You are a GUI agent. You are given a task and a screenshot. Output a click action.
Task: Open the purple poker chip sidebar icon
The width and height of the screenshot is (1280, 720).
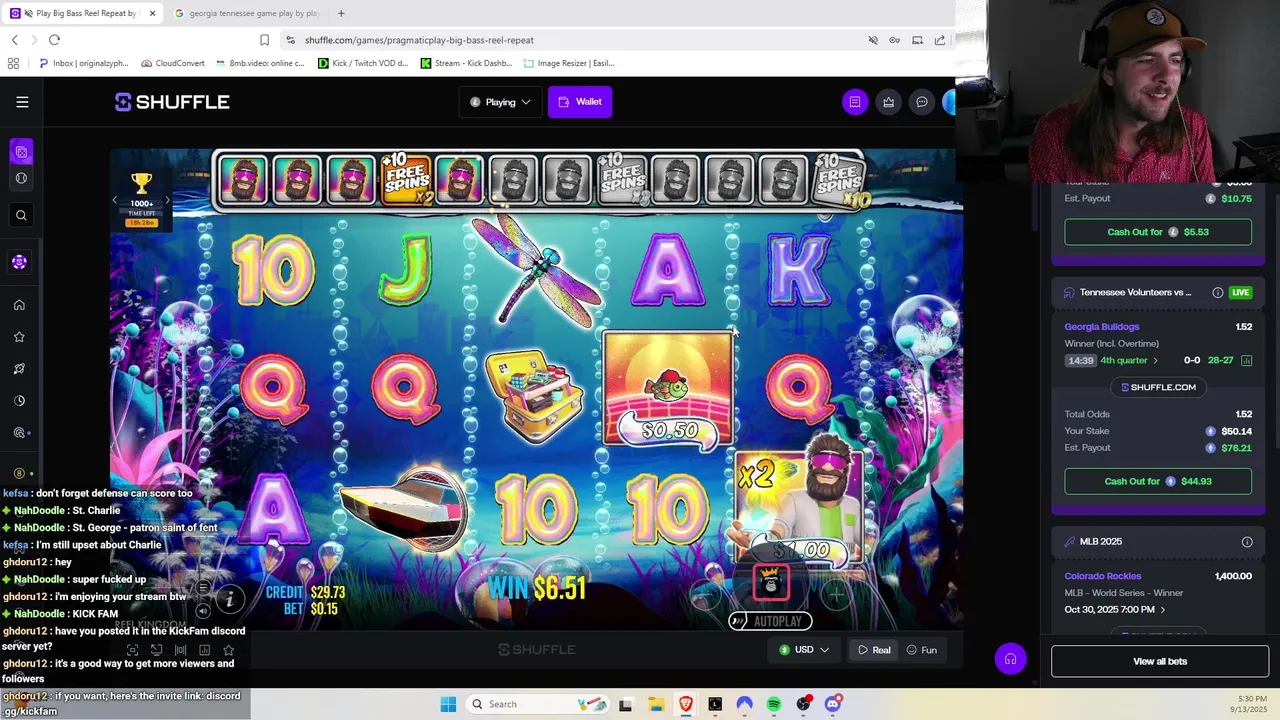pos(19,262)
